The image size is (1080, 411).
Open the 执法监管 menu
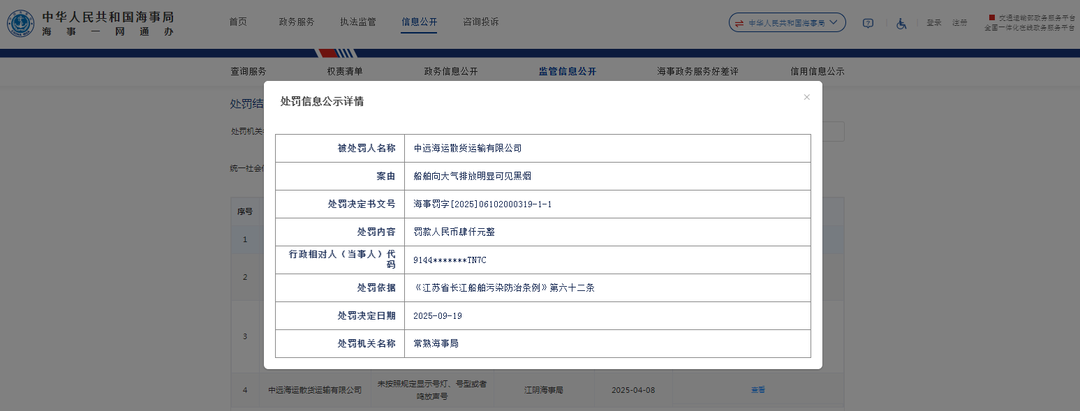[x=357, y=22]
